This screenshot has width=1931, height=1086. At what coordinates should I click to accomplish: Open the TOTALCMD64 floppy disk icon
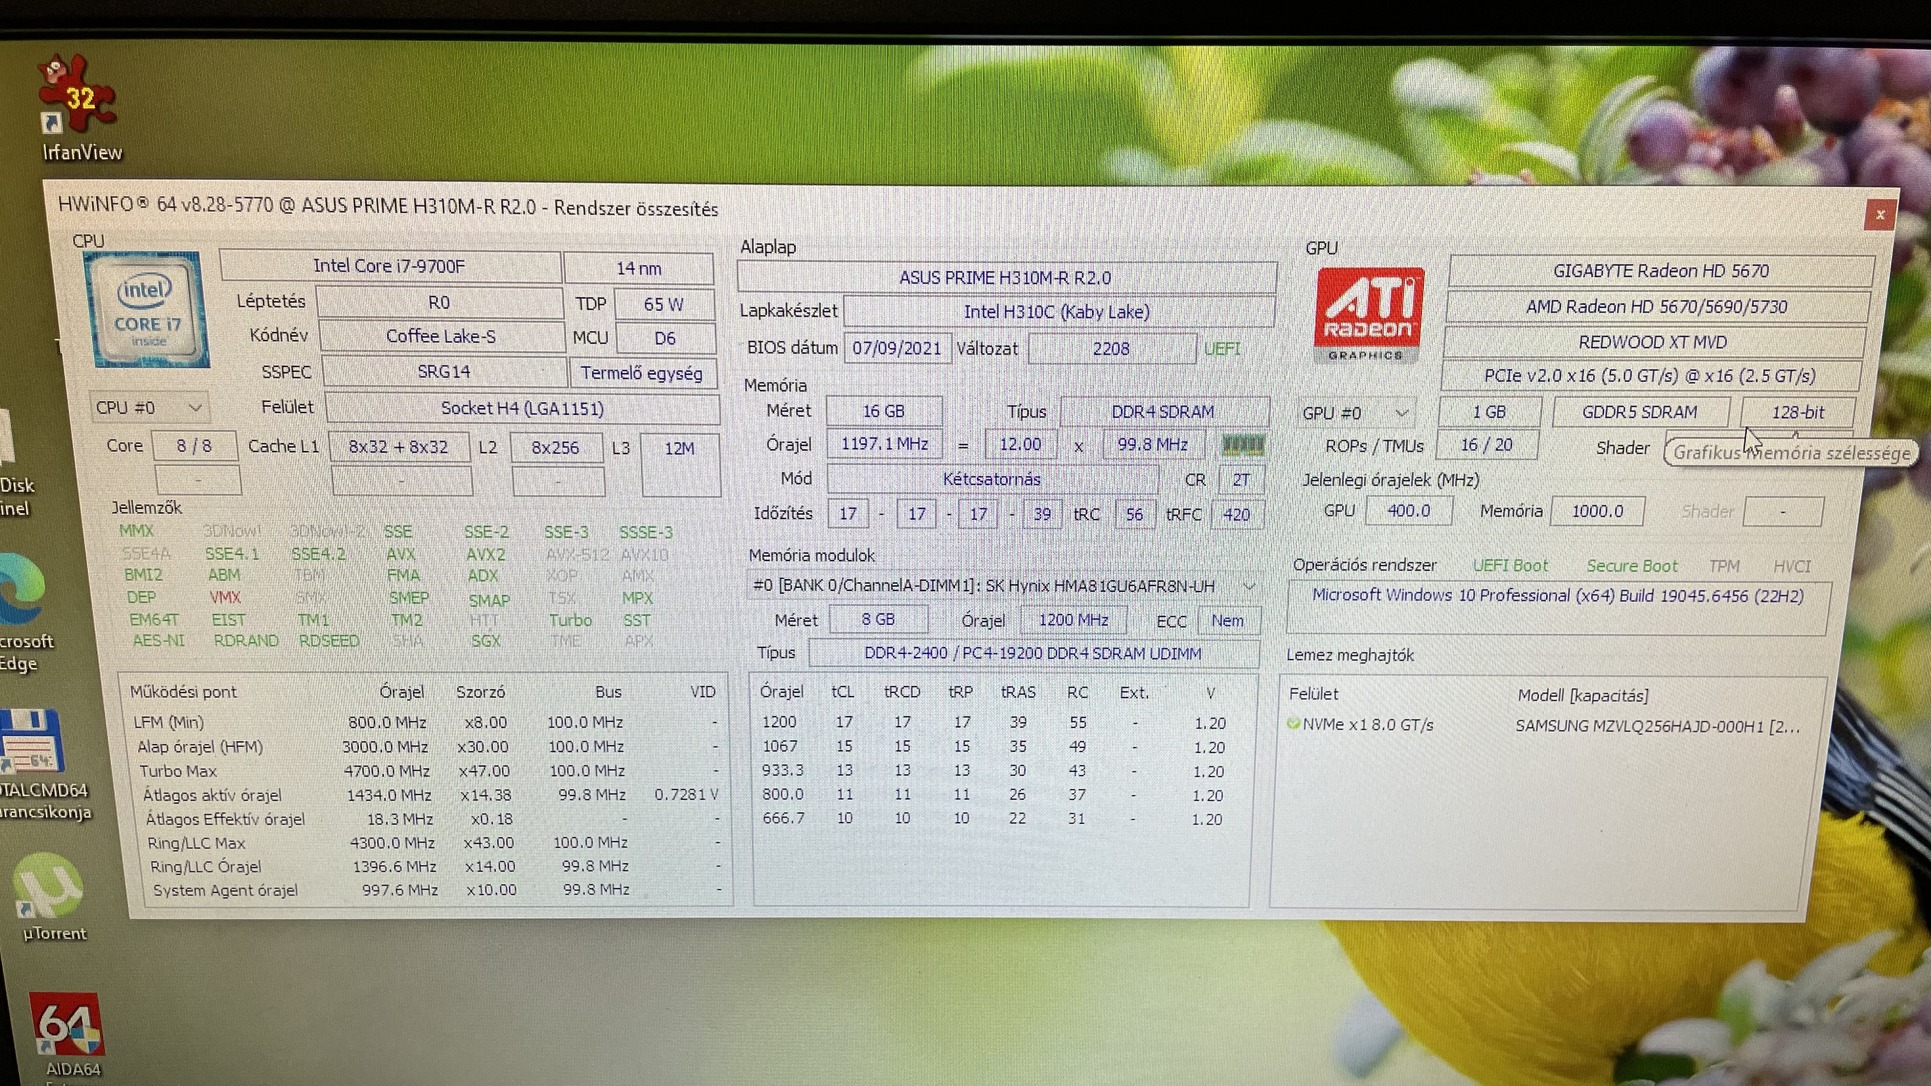[x=33, y=742]
